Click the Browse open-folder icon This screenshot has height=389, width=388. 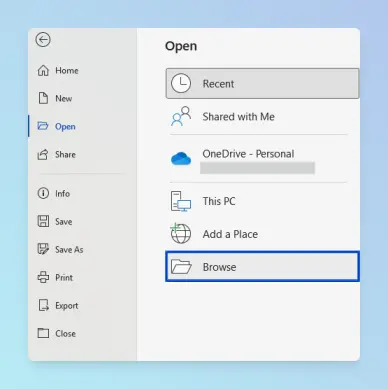pos(181,267)
